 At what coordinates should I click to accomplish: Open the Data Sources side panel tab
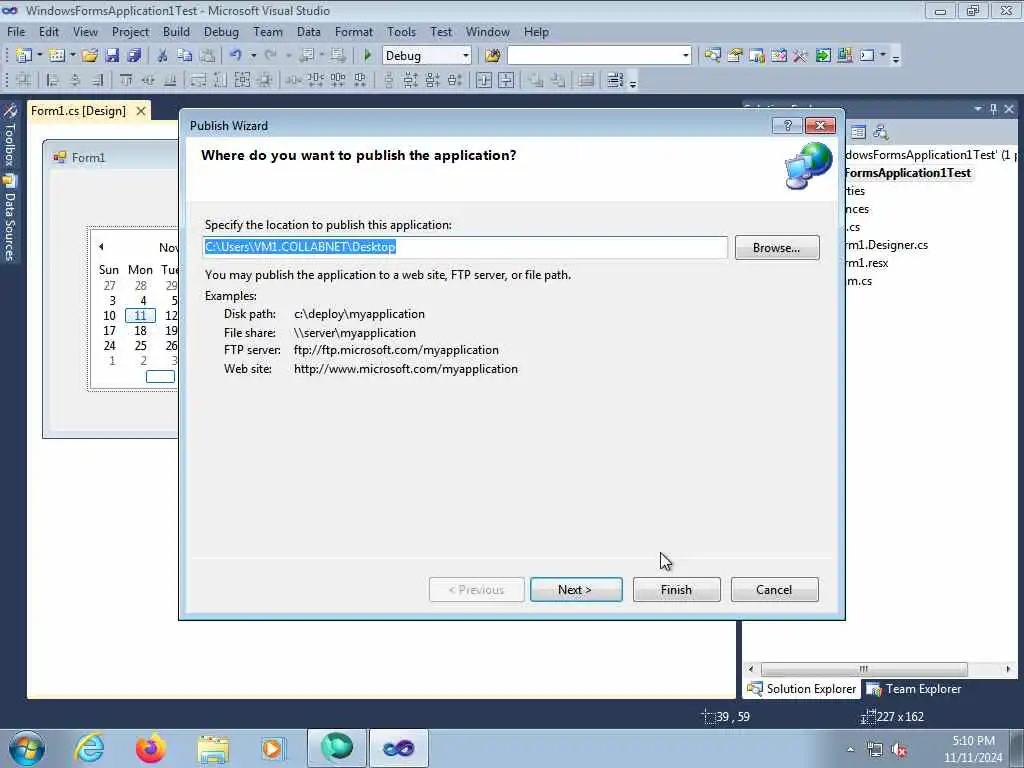click(9, 219)
